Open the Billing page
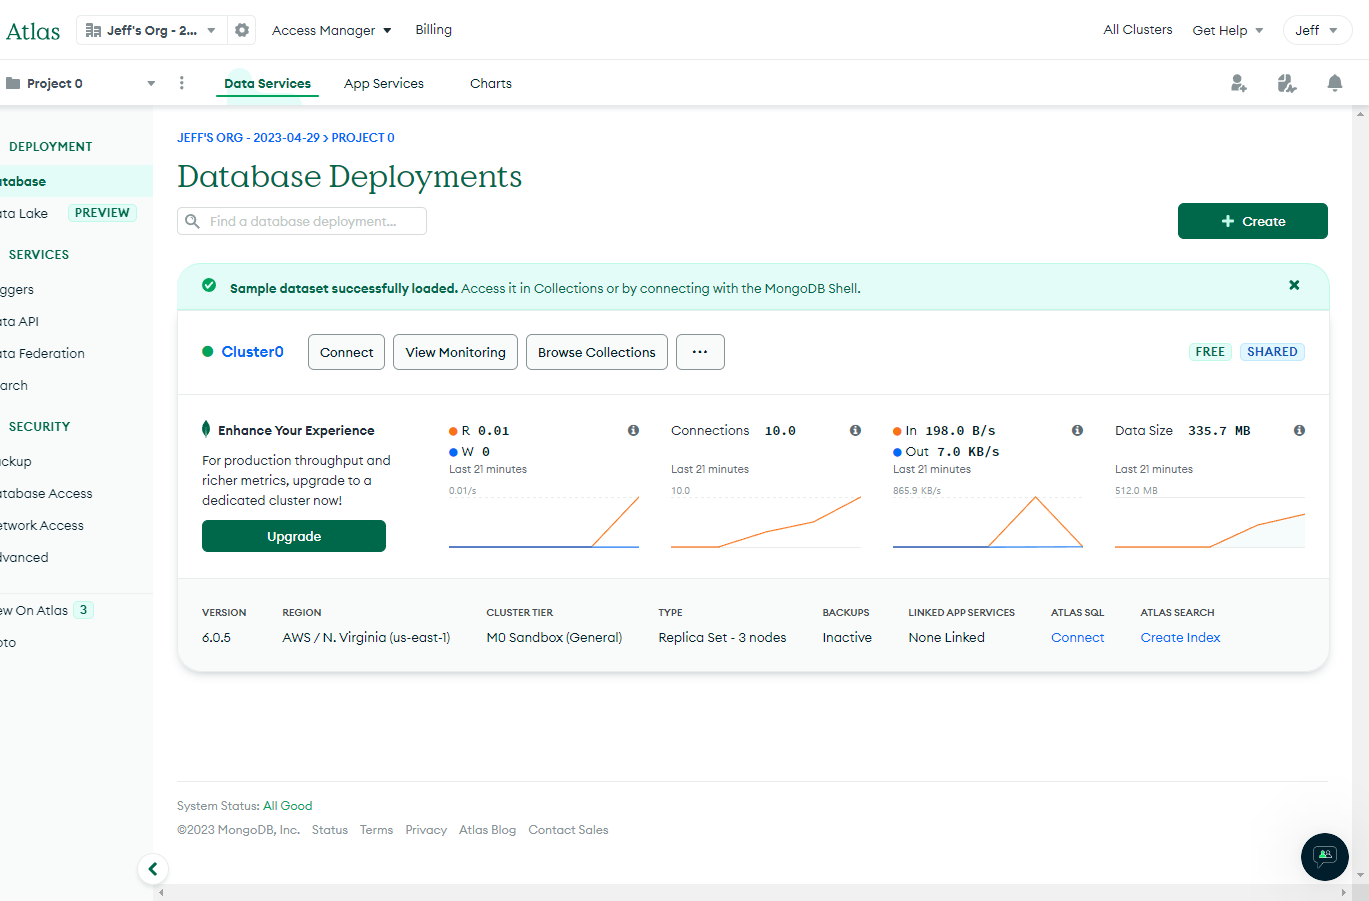Image resolution: width=1369 pixels, height=901 pixels. pyautogui.click(x=434, y=30)
